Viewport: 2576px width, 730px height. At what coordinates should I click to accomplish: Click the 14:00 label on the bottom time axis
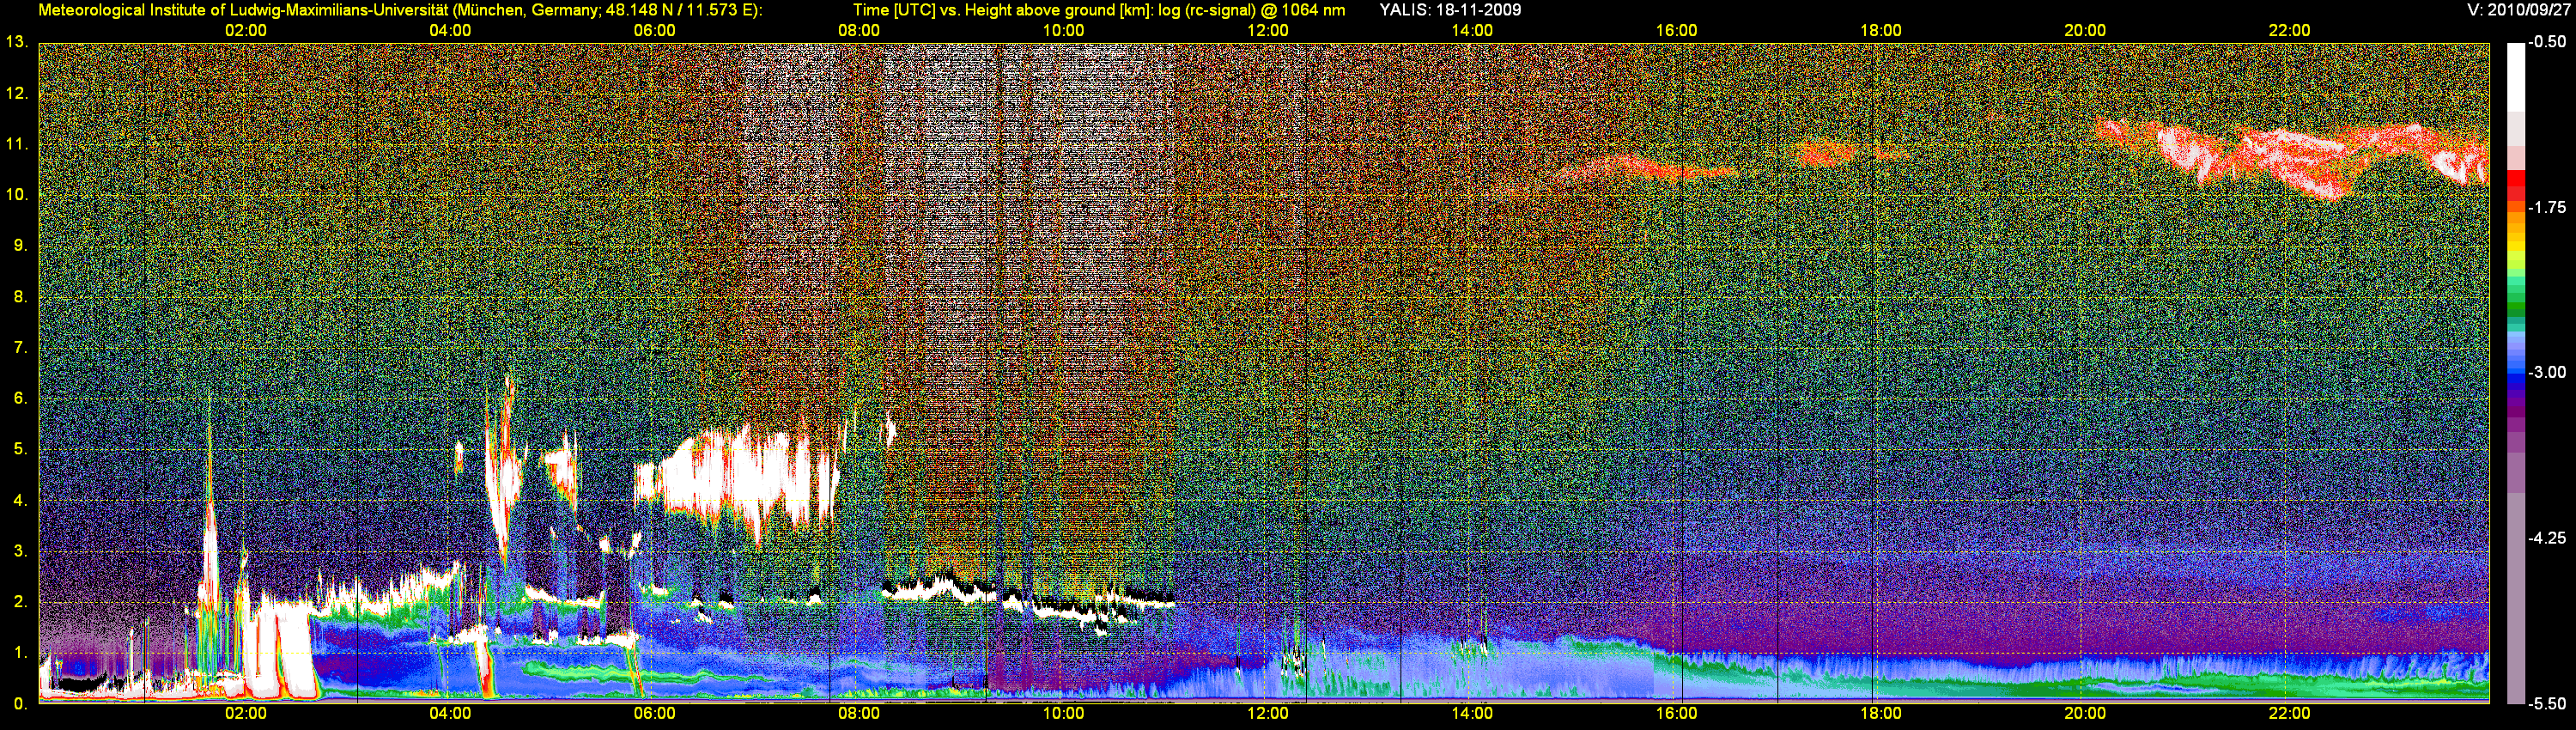pos(1472,713)
